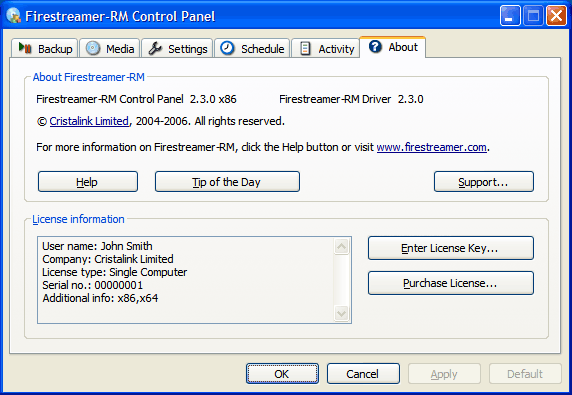The image size is (572, 395).
Task: Click the 'Serial no.: 00000001' line
Action: click(93, 285)
